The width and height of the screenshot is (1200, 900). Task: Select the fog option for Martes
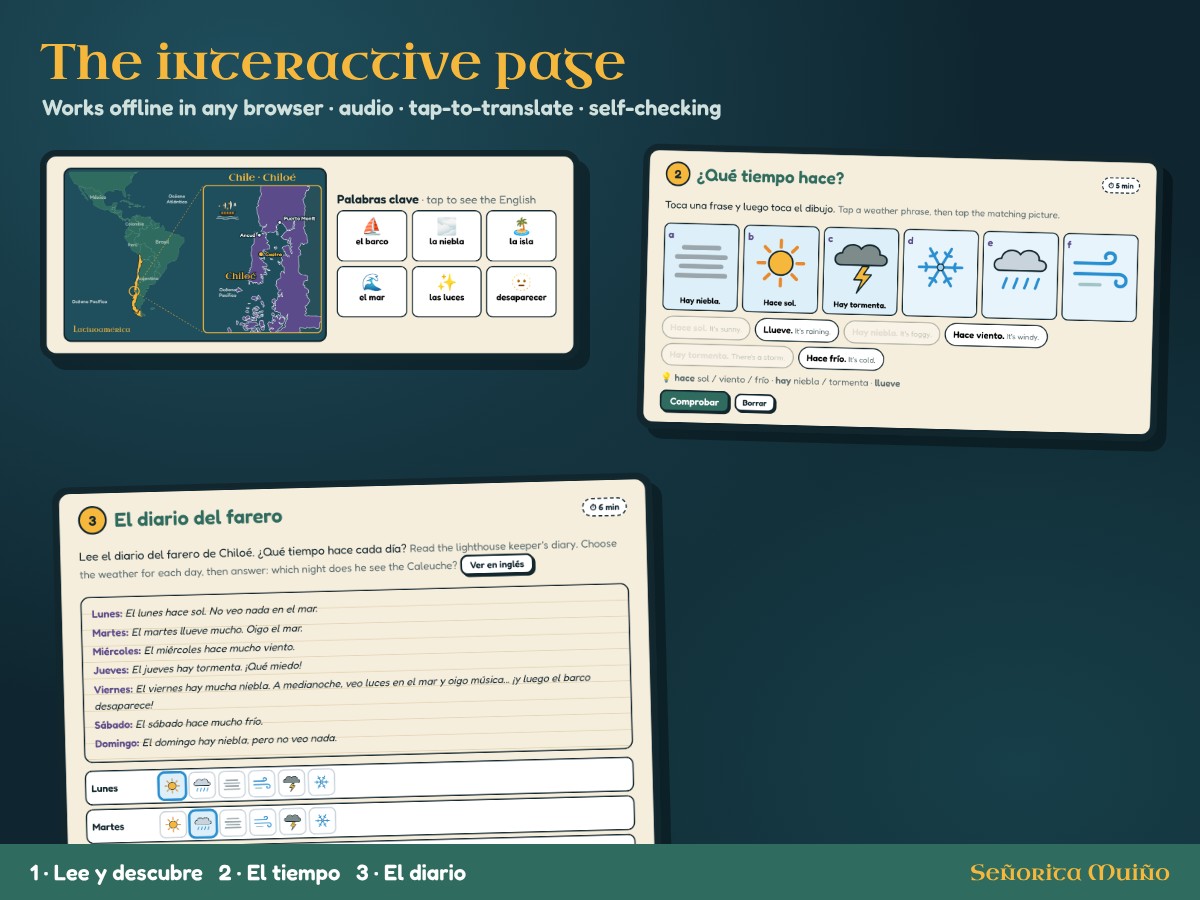pos(233,823)
